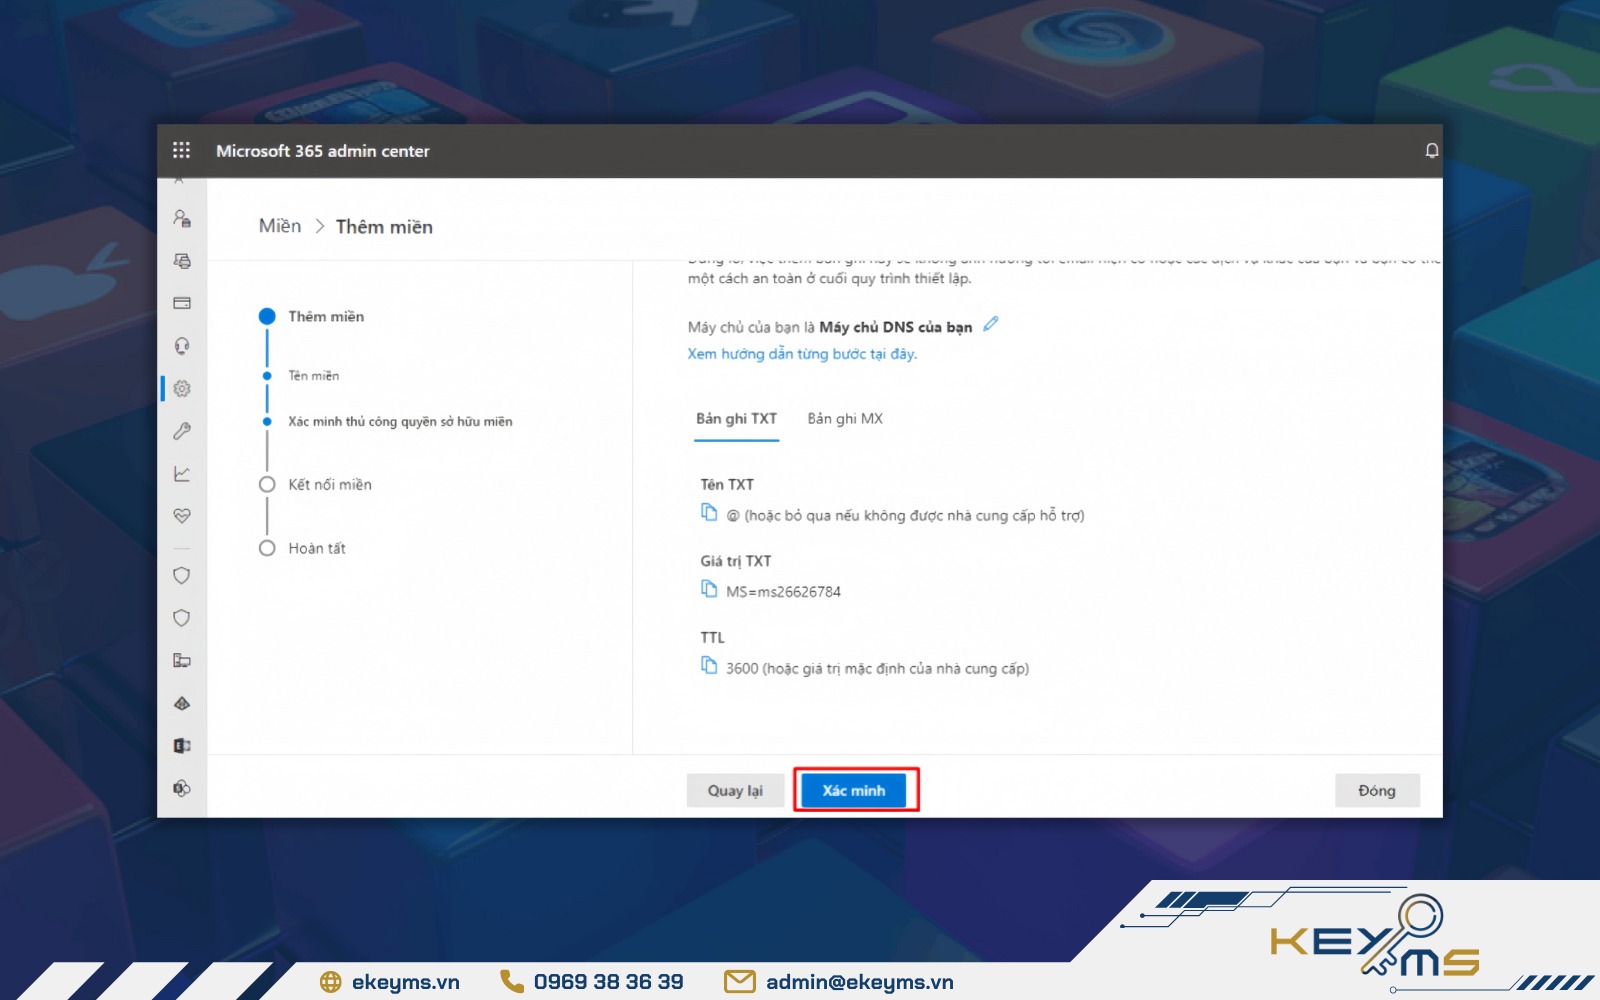Open the notifications bell

tap(1431, 150)
